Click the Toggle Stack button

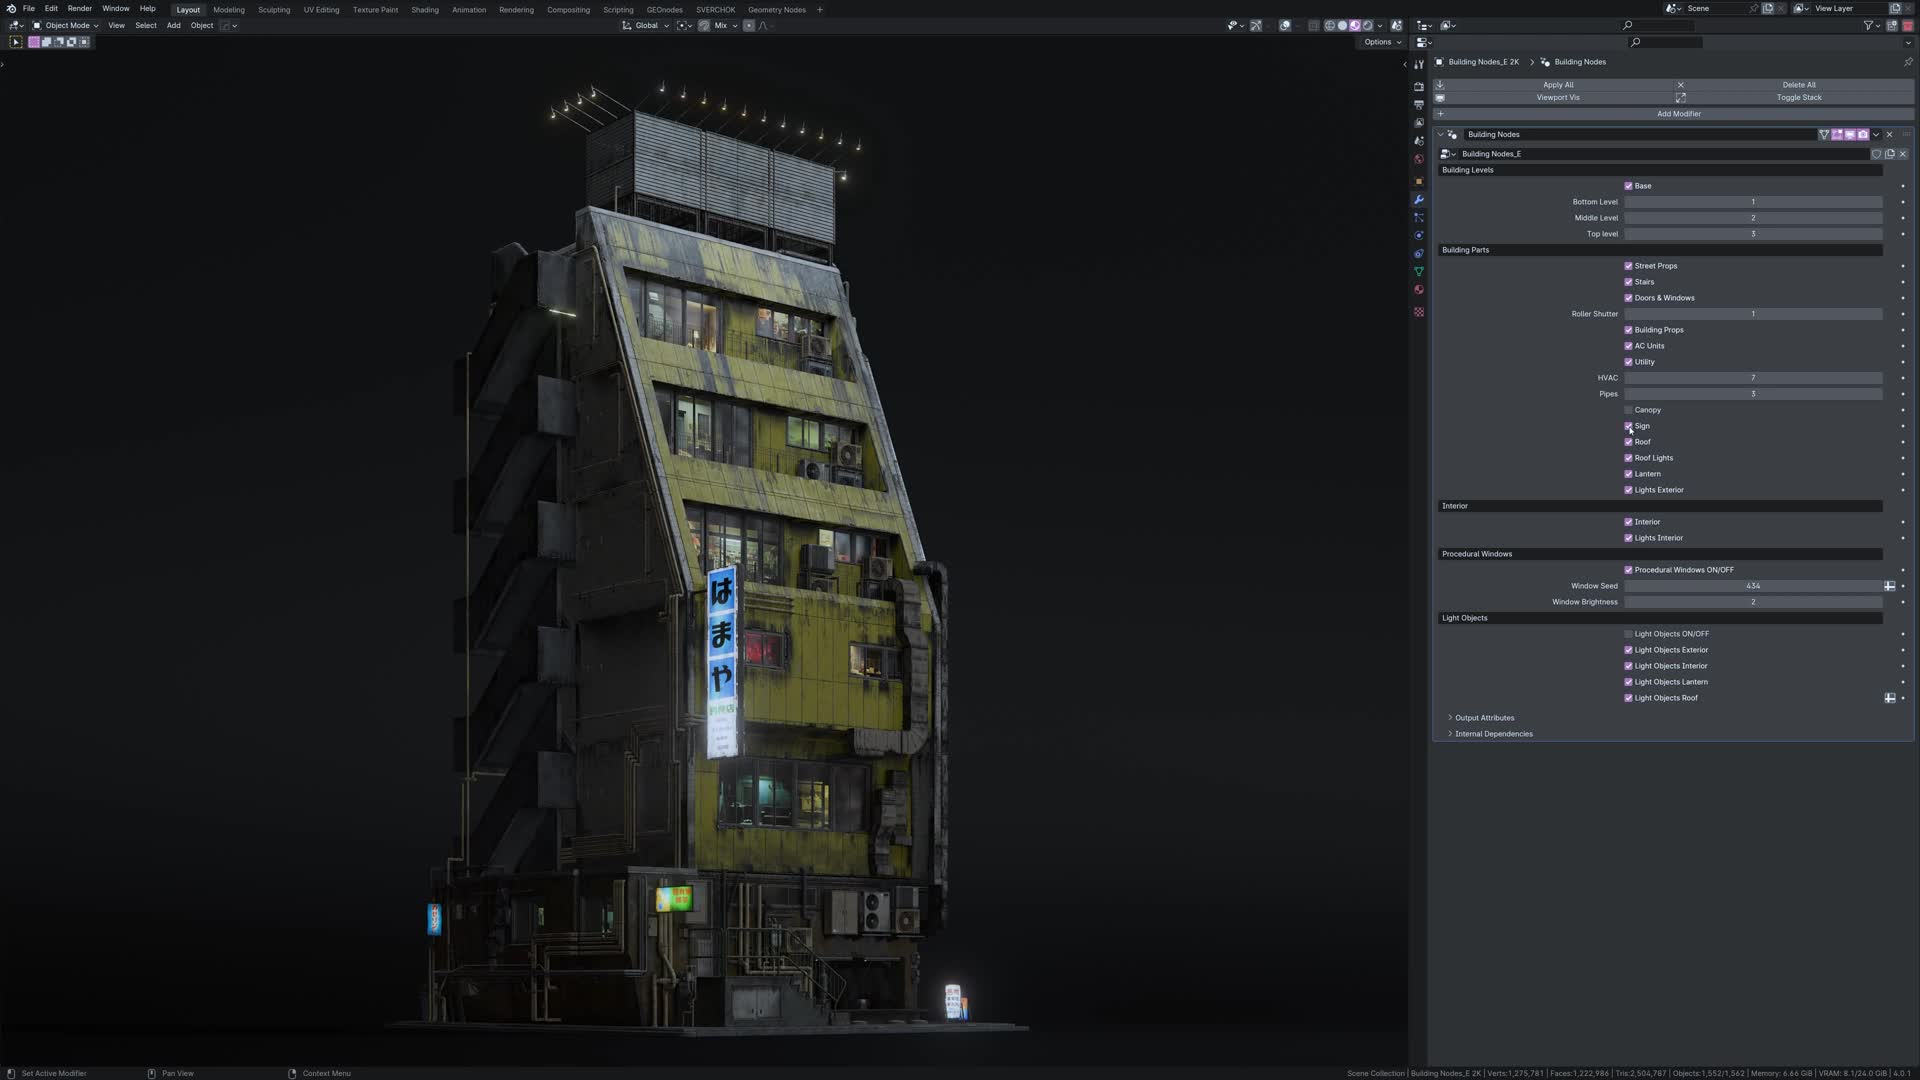(1797, 98)
